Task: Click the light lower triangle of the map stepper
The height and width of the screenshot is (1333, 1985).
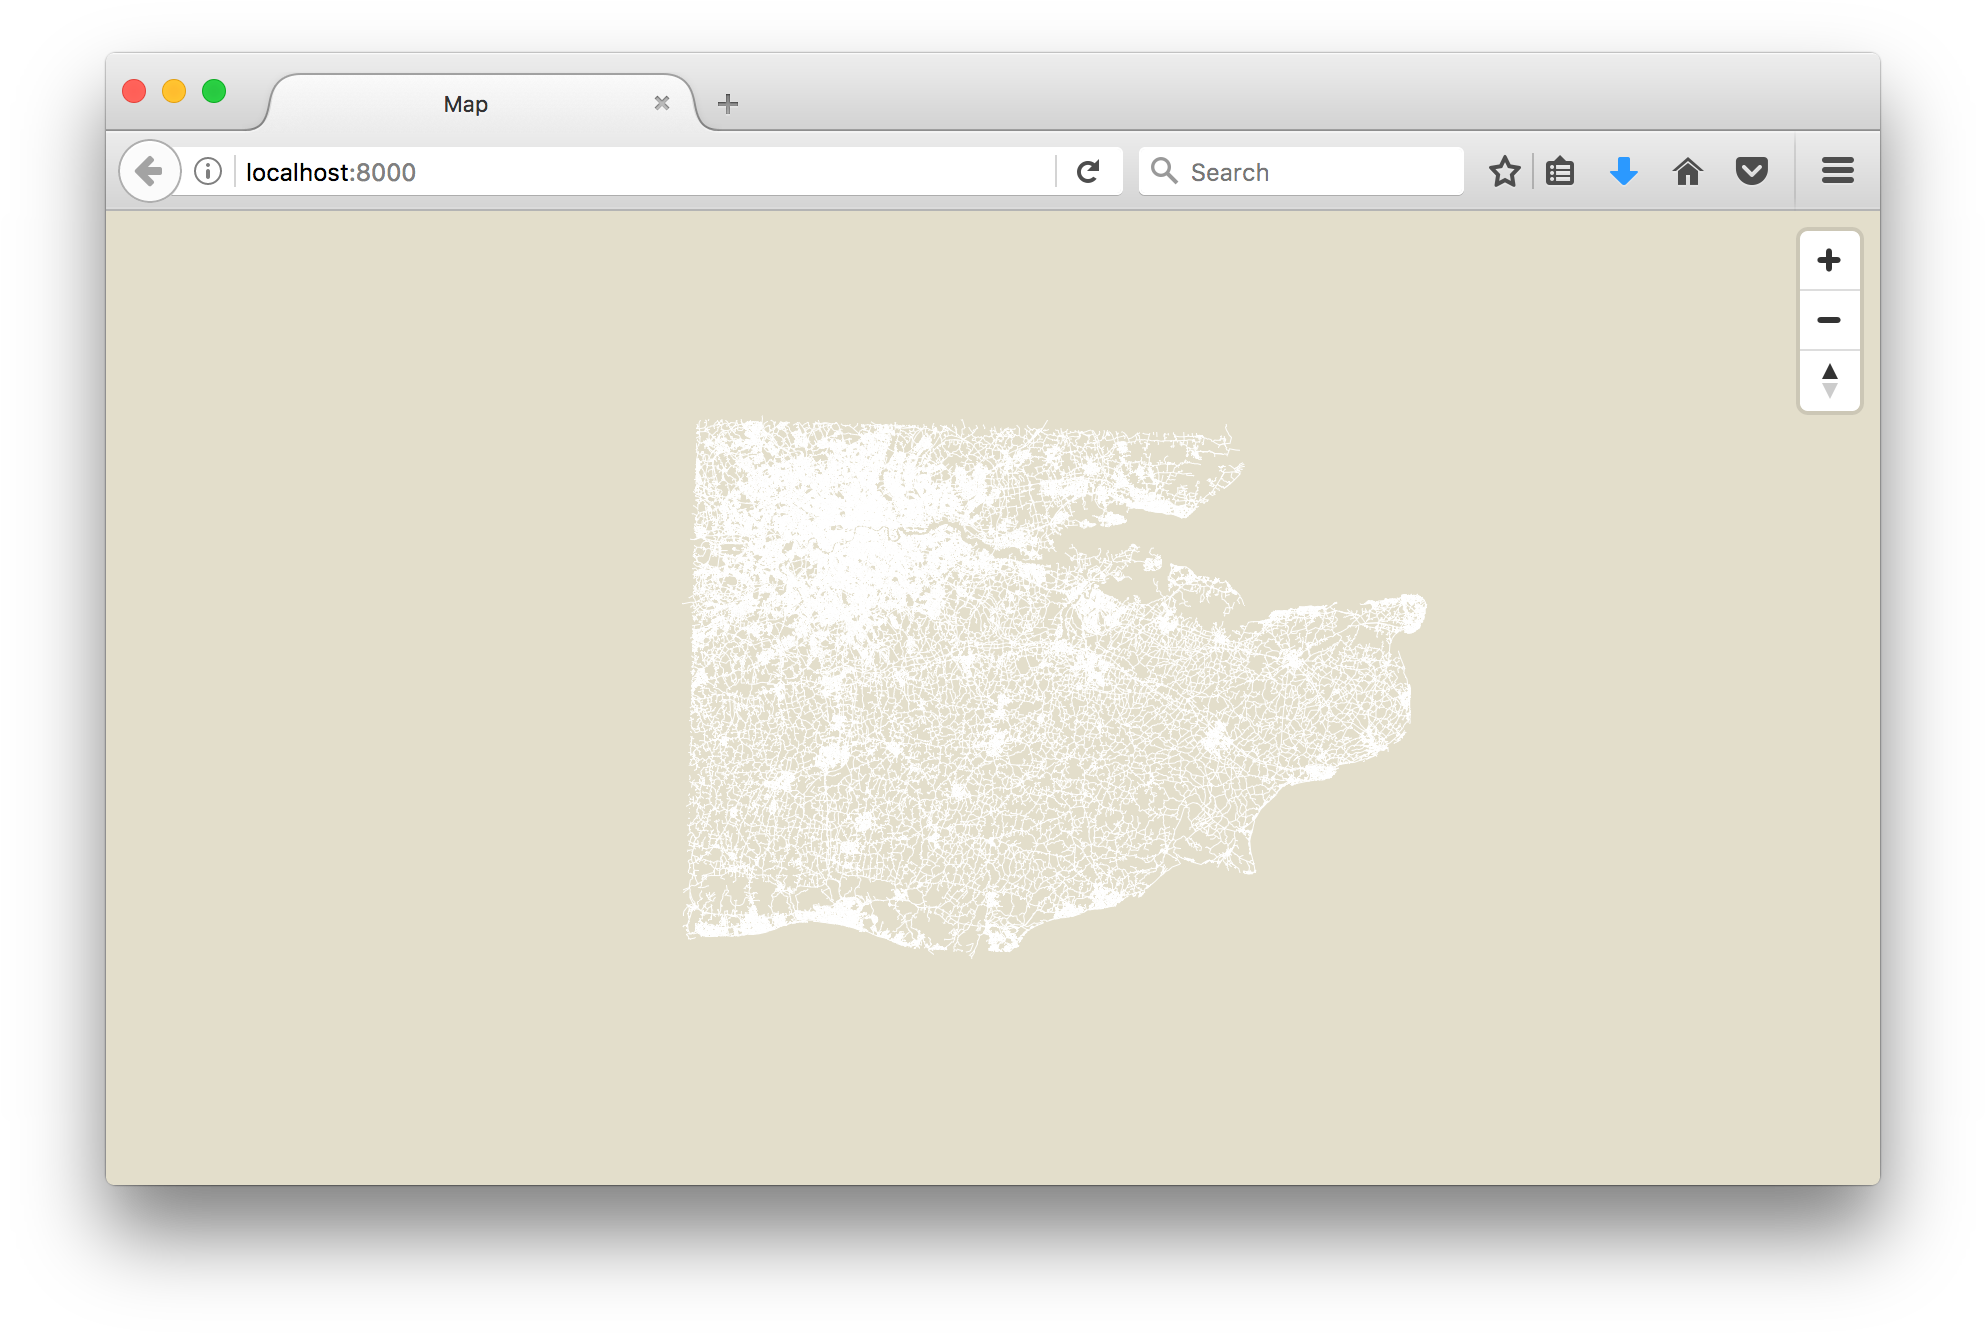Action: point(1829,390)
